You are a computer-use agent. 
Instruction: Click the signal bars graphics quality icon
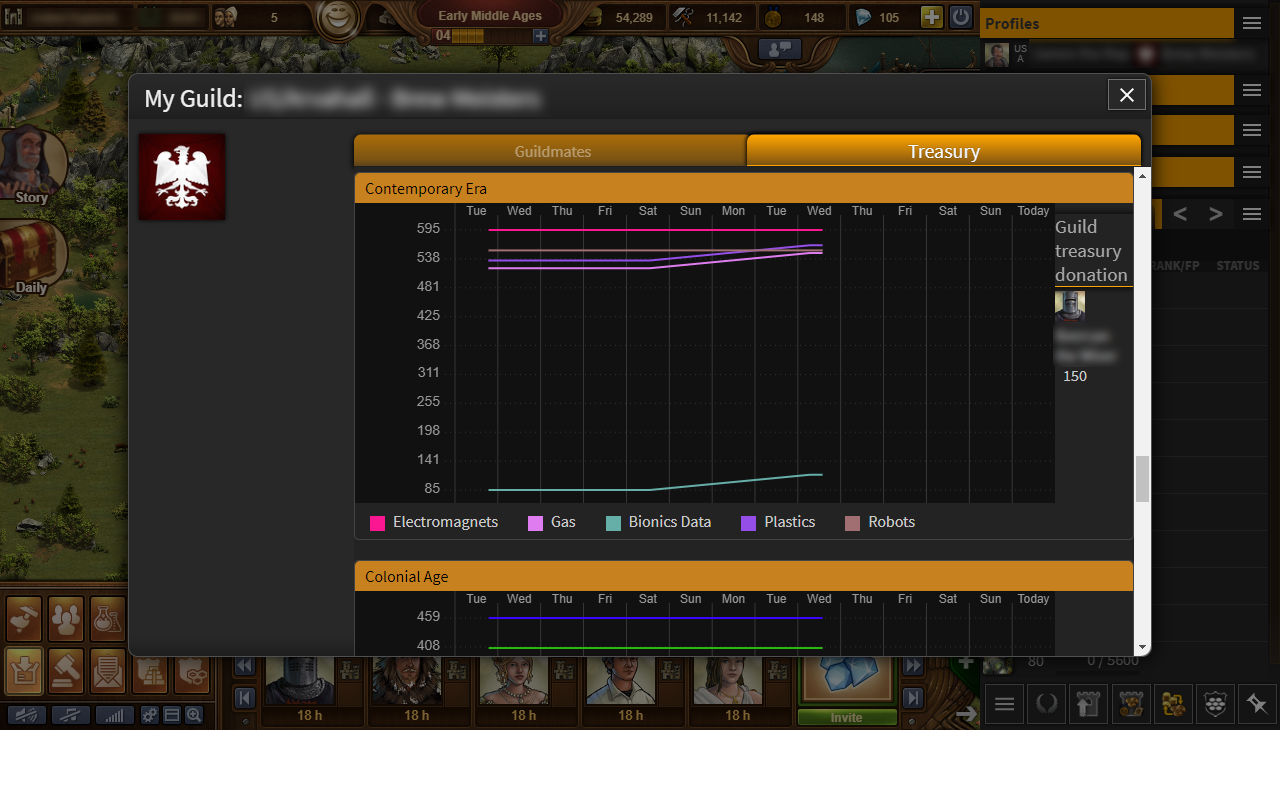click(114, 715)
